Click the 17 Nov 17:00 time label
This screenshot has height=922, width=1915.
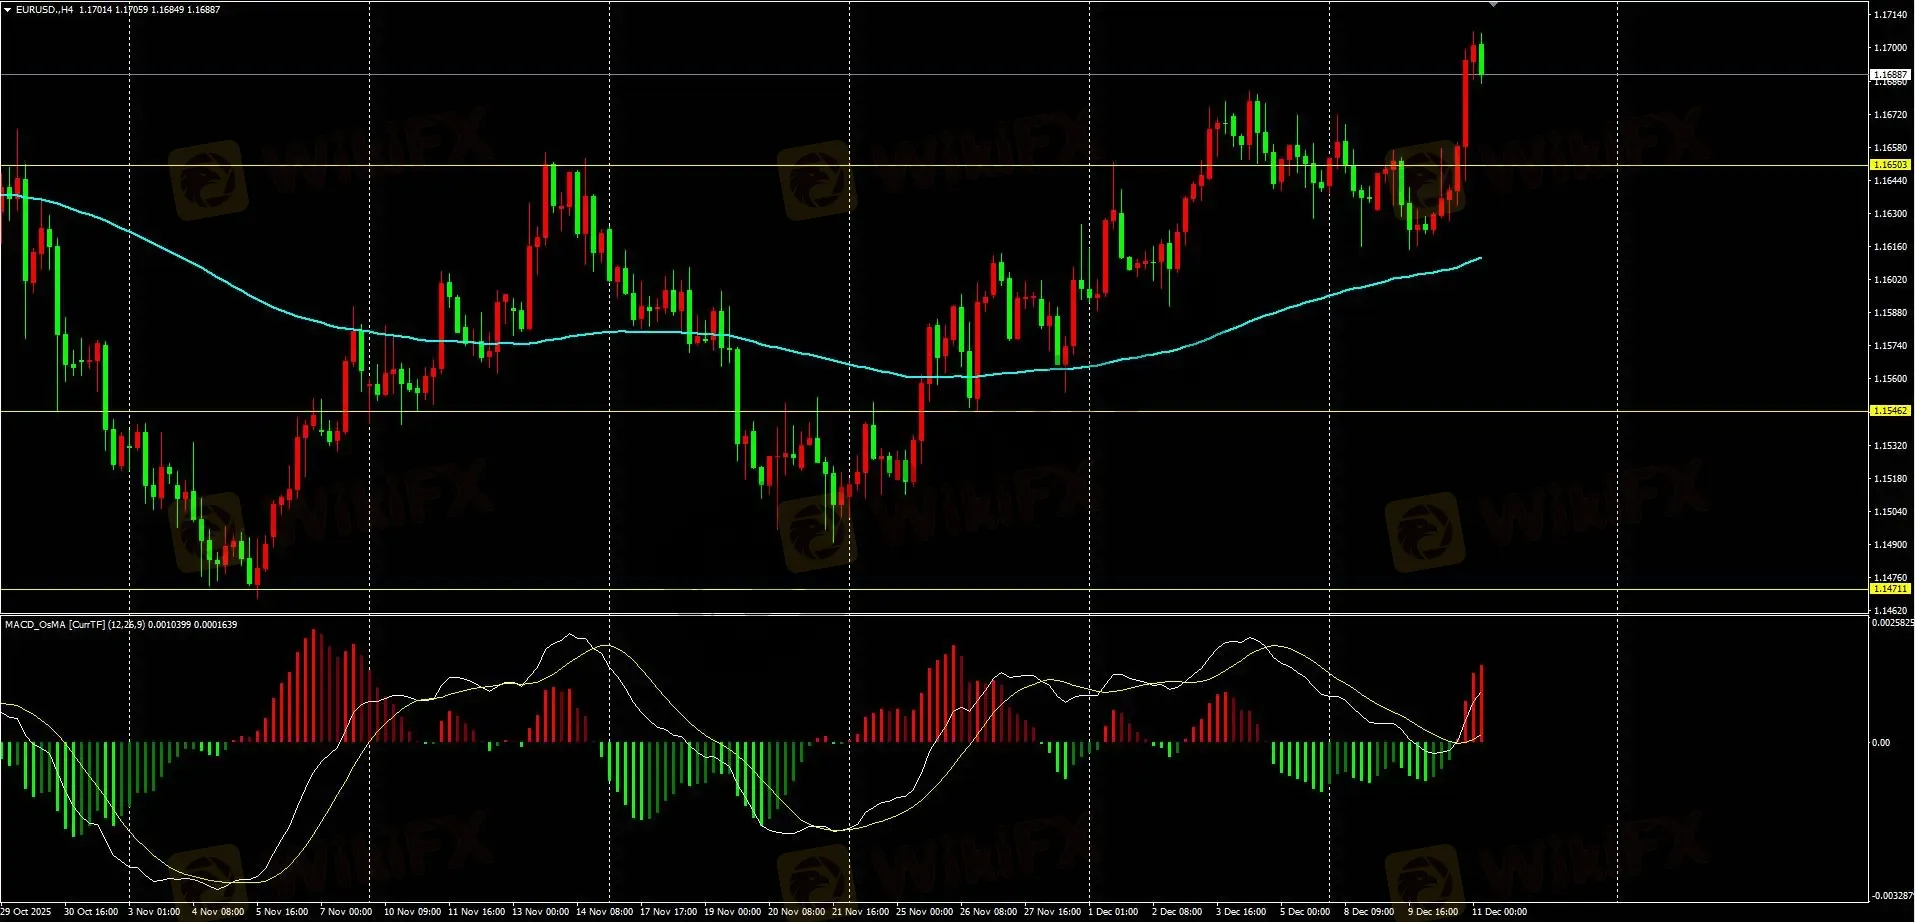pos(669,912)
